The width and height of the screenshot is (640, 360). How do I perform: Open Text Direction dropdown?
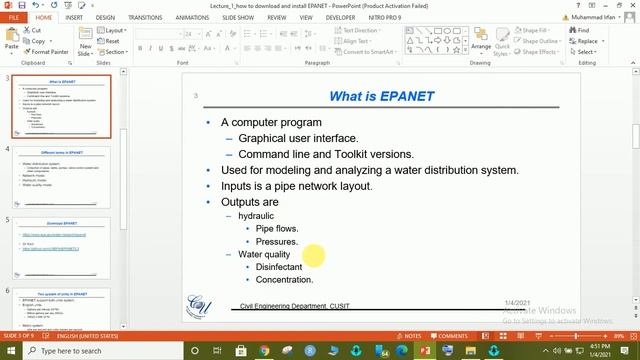[358, 30]
